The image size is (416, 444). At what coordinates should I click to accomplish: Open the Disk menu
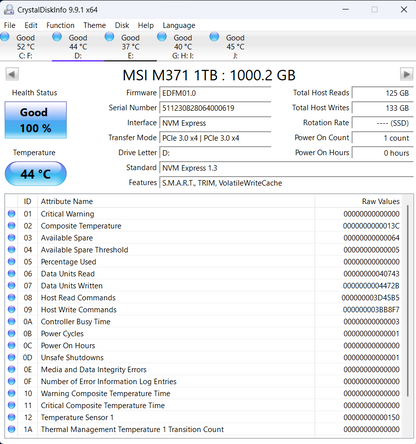pyautogui.click(x=122, y=25)
